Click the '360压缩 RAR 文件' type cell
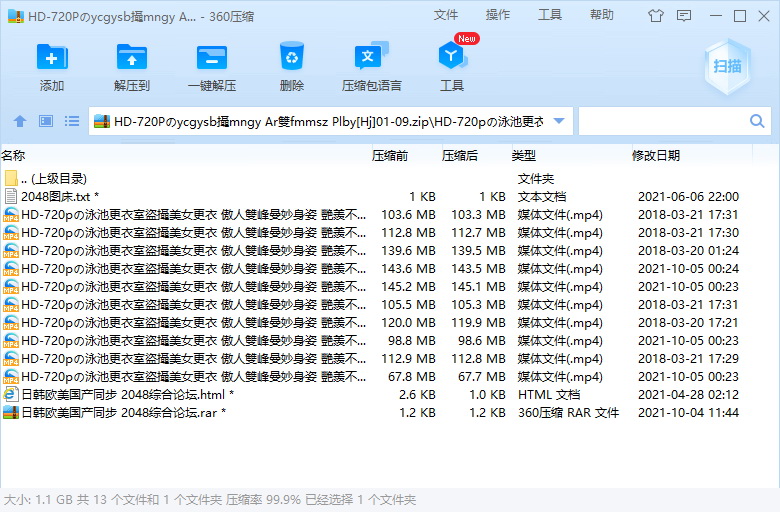Screen dimensions: 780x512 click(x=569, y=412)
